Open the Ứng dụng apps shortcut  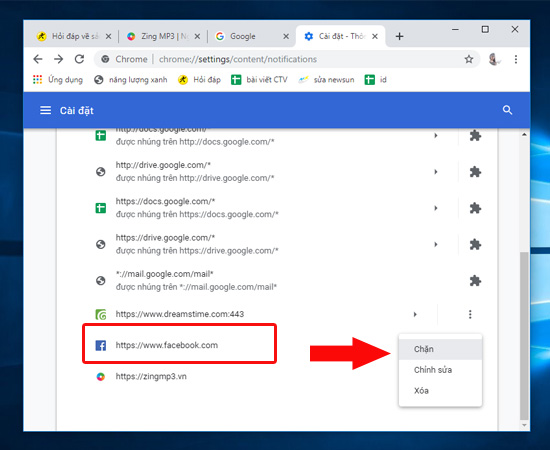[x=58, y=80]
